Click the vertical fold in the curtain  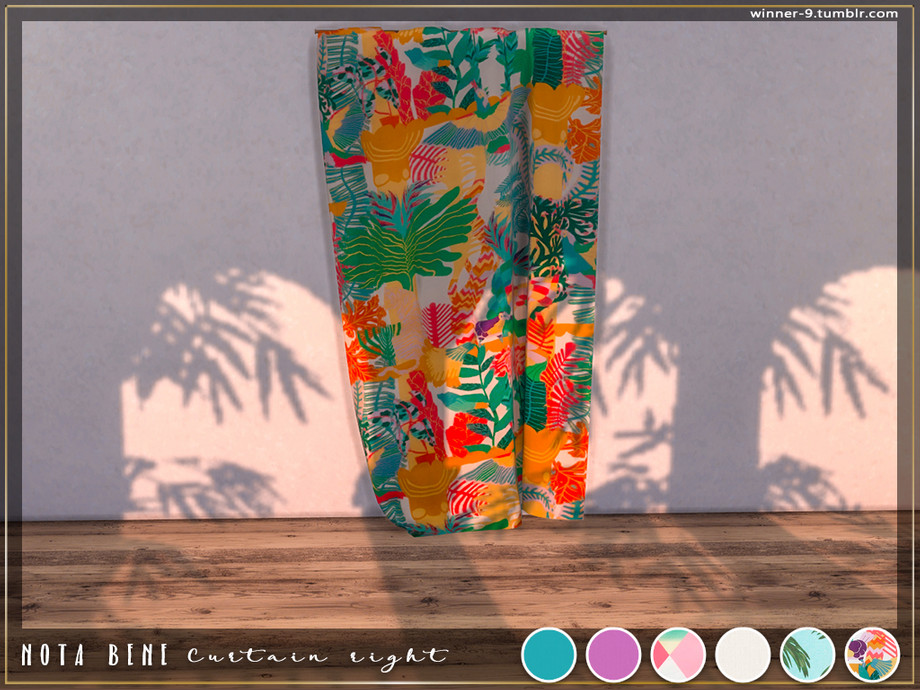(x=519, y=280)
